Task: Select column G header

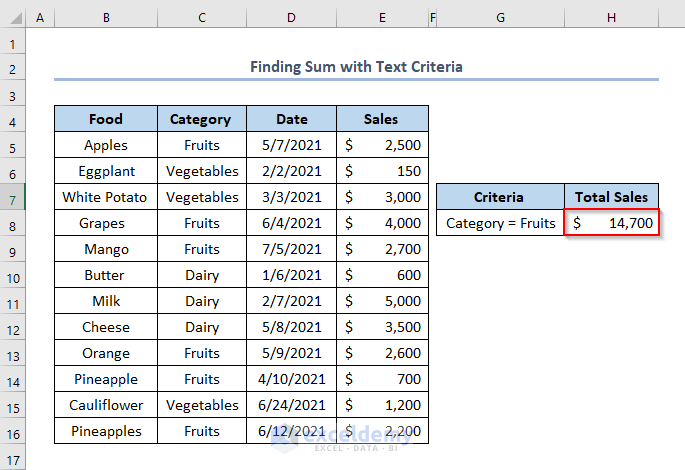Action: (x=500, y=19)
